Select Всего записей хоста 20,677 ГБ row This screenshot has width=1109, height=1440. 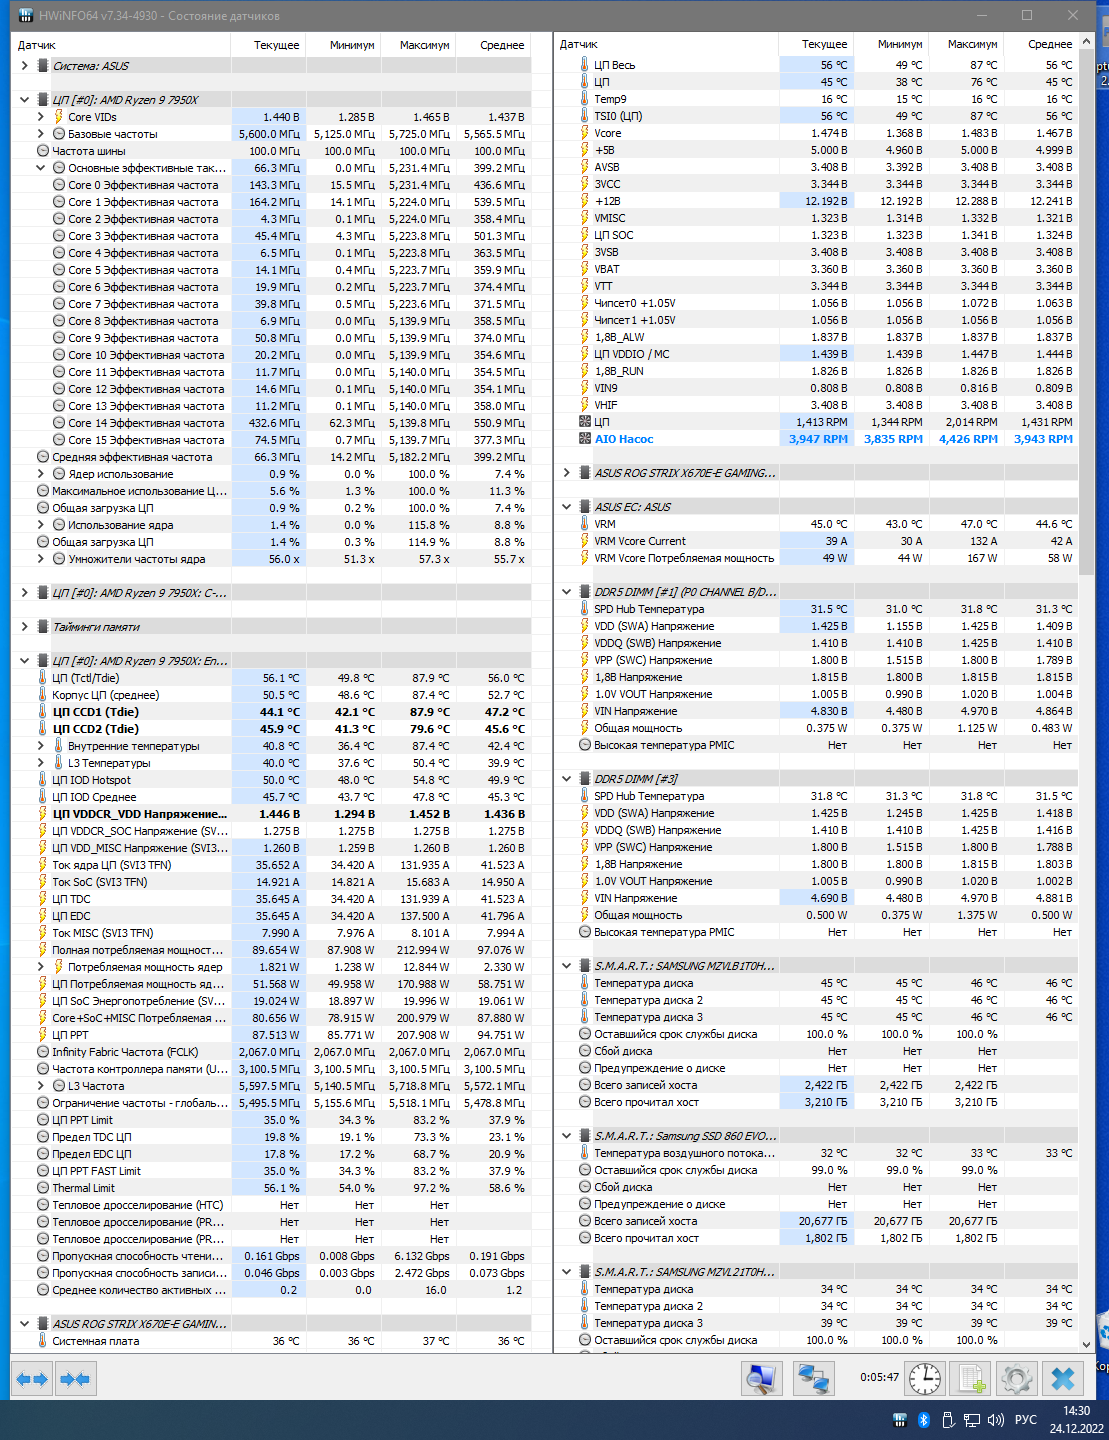tap(816, 1221)
